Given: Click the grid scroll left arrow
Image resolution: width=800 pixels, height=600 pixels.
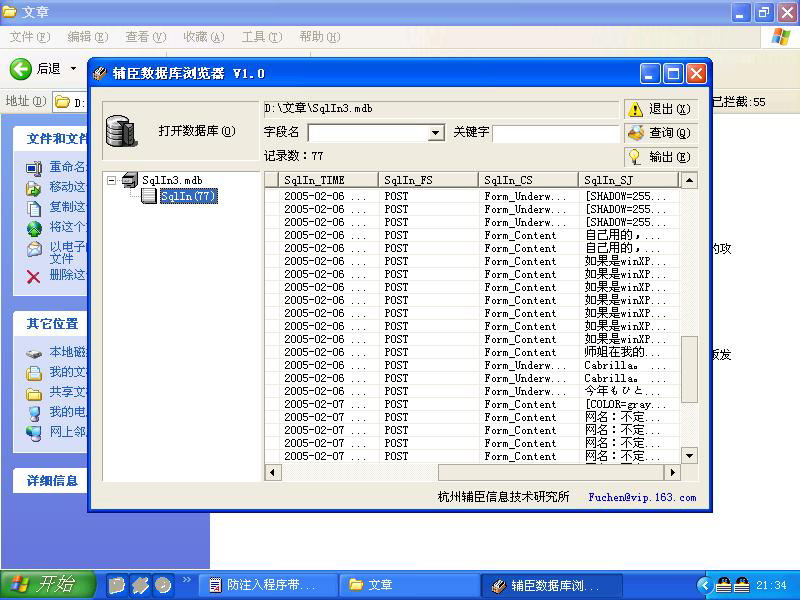Looking at the screenshot, I should pyautogui.click(x=272, y=472).
